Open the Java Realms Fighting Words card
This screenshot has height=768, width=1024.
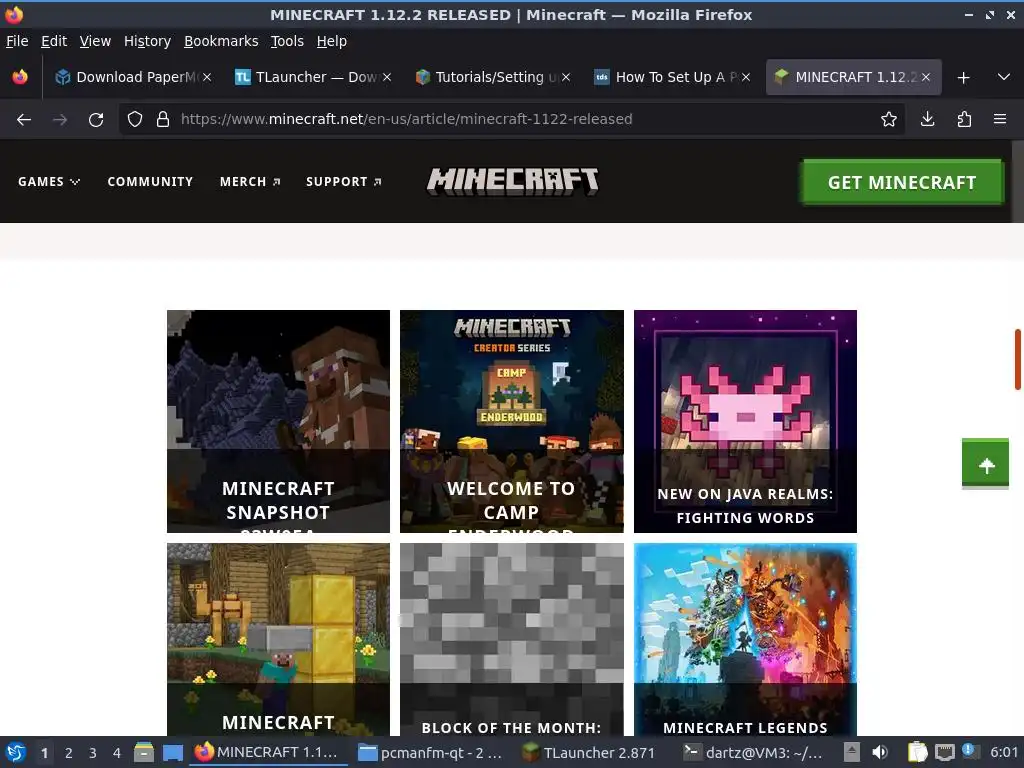click(745, 421)
